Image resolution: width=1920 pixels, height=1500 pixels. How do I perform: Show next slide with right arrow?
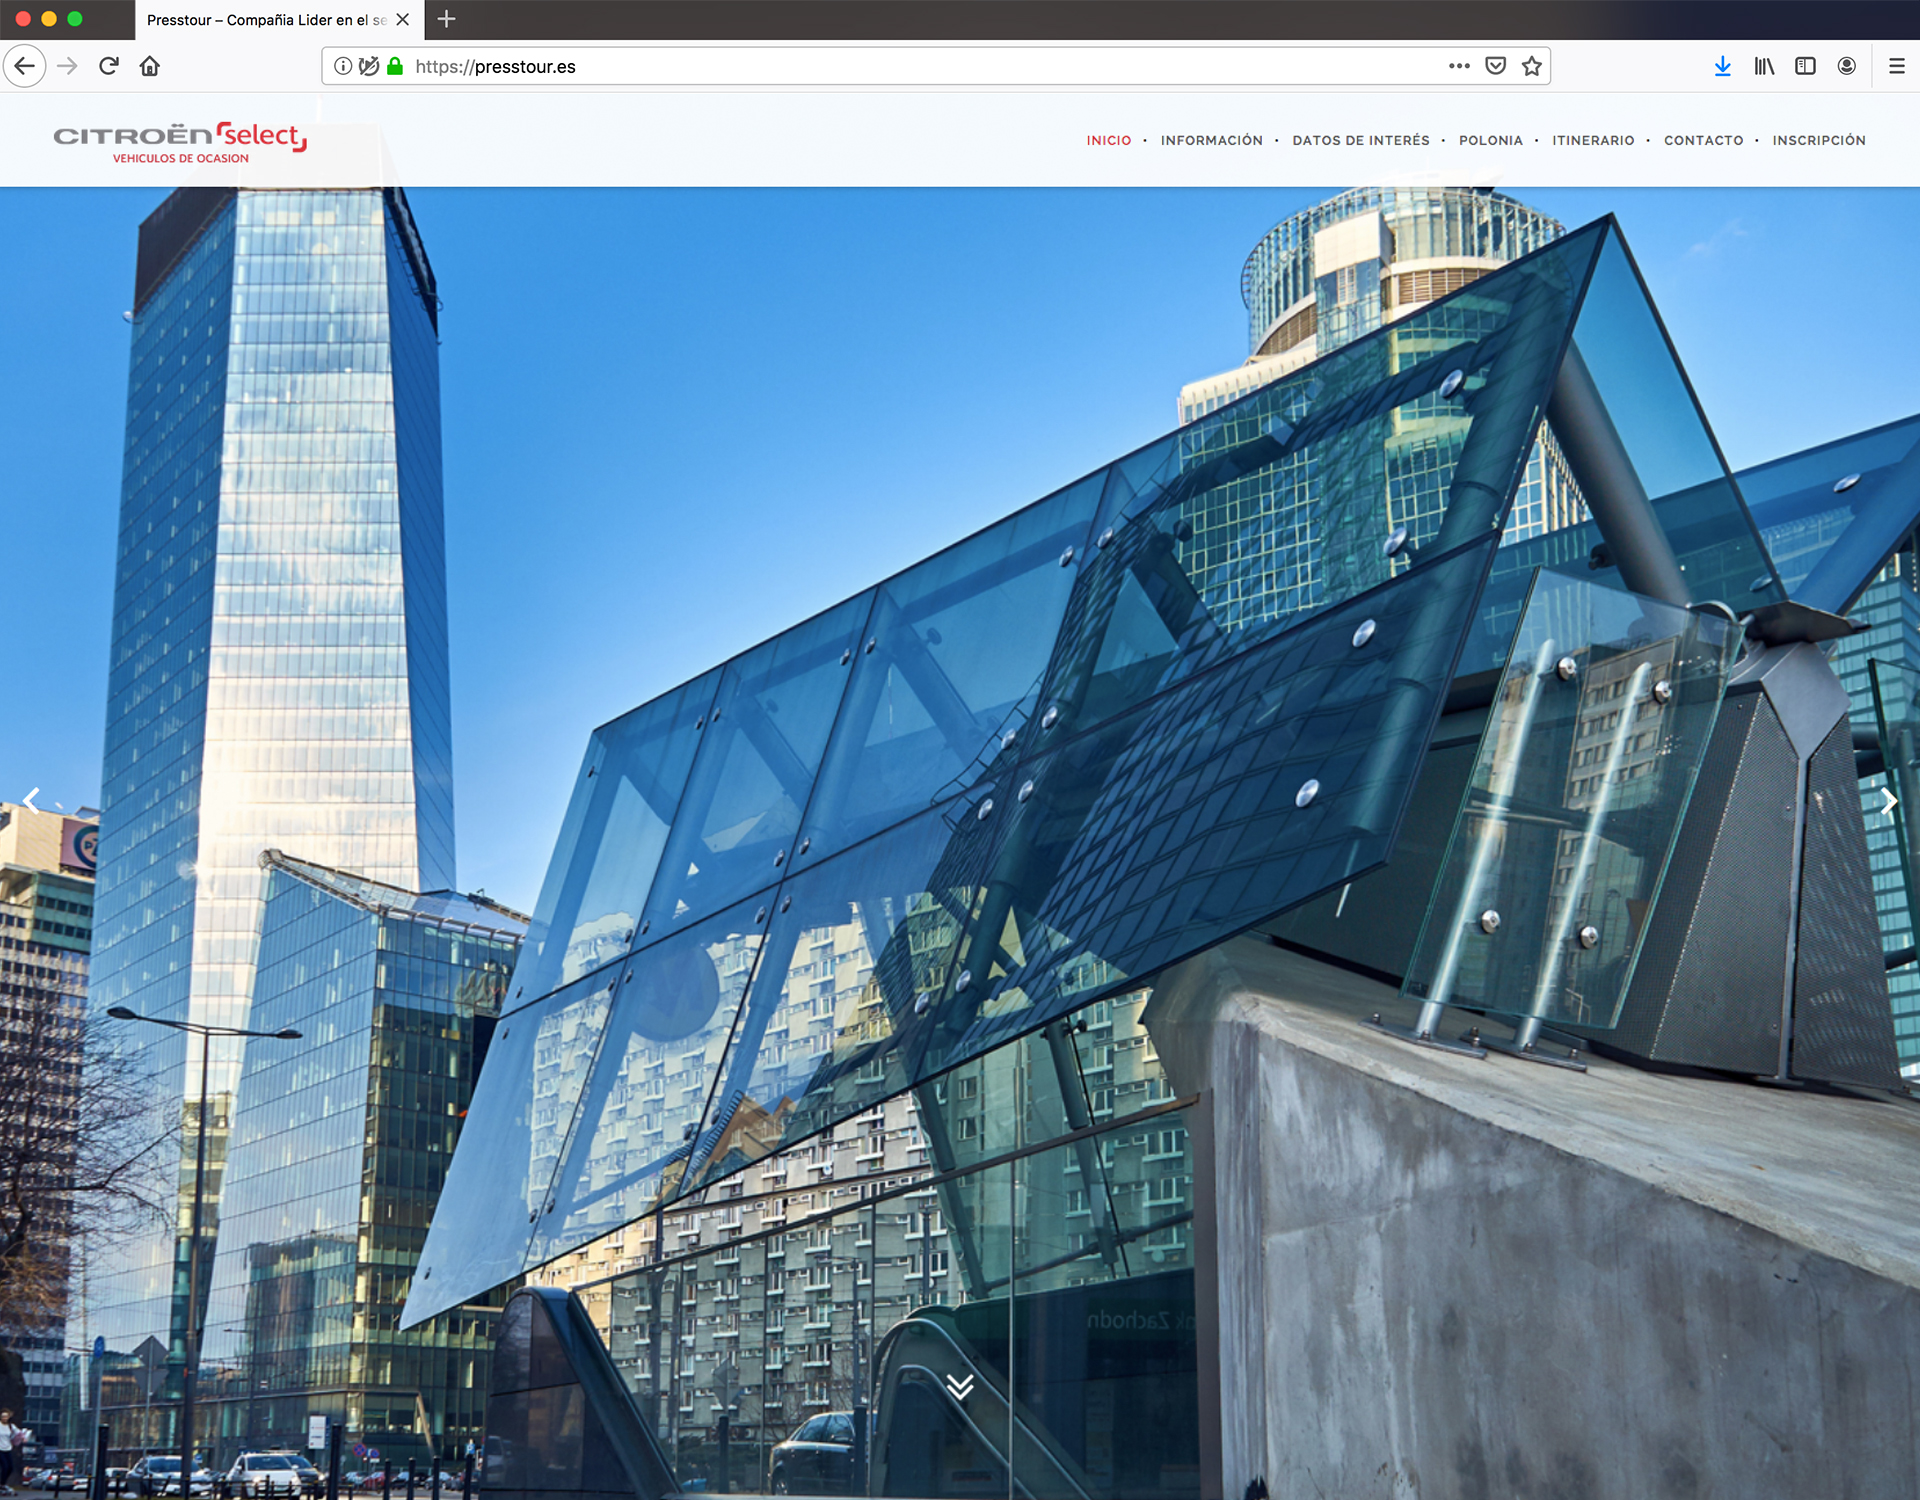pyautogui.click(x=1888, y=801)
